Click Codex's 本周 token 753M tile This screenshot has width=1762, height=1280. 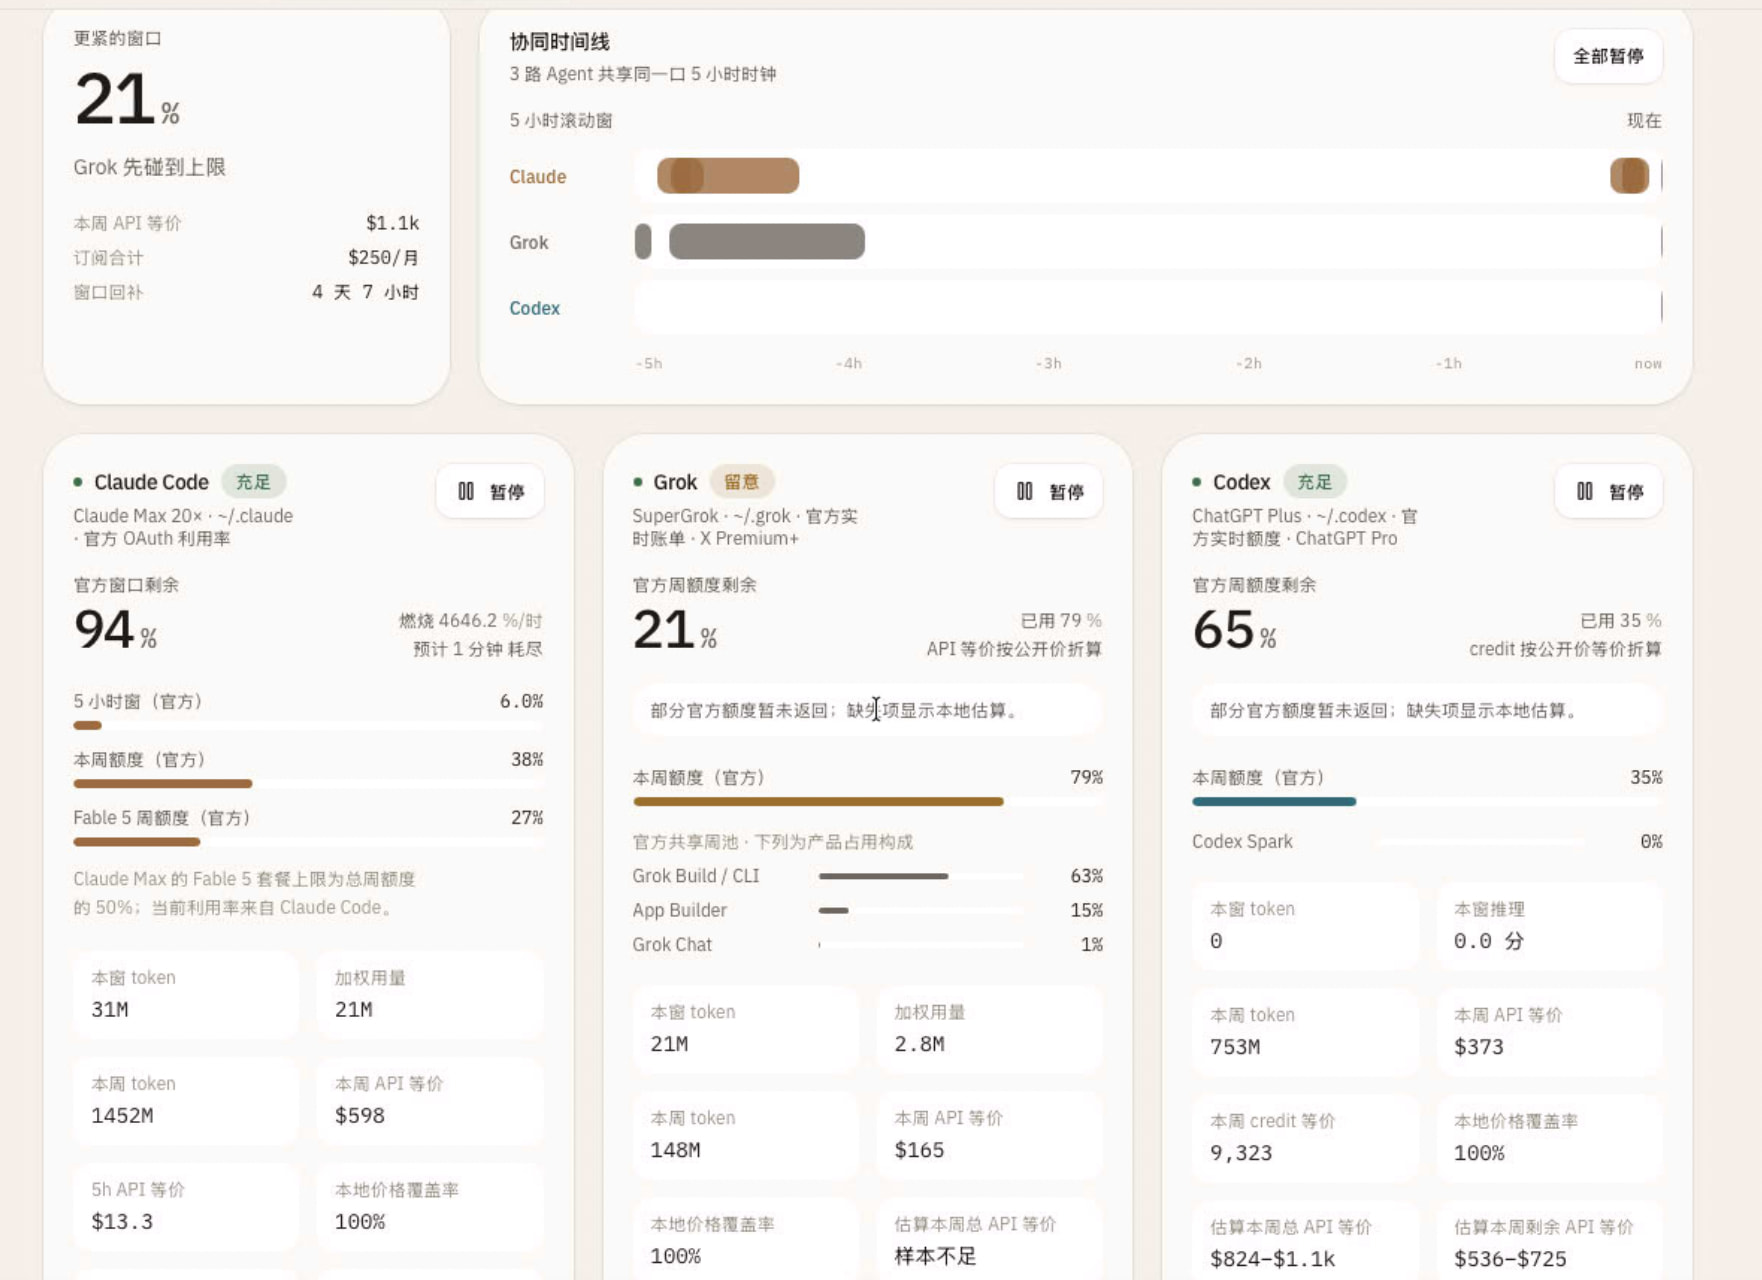click(x=1305, y=1031)
